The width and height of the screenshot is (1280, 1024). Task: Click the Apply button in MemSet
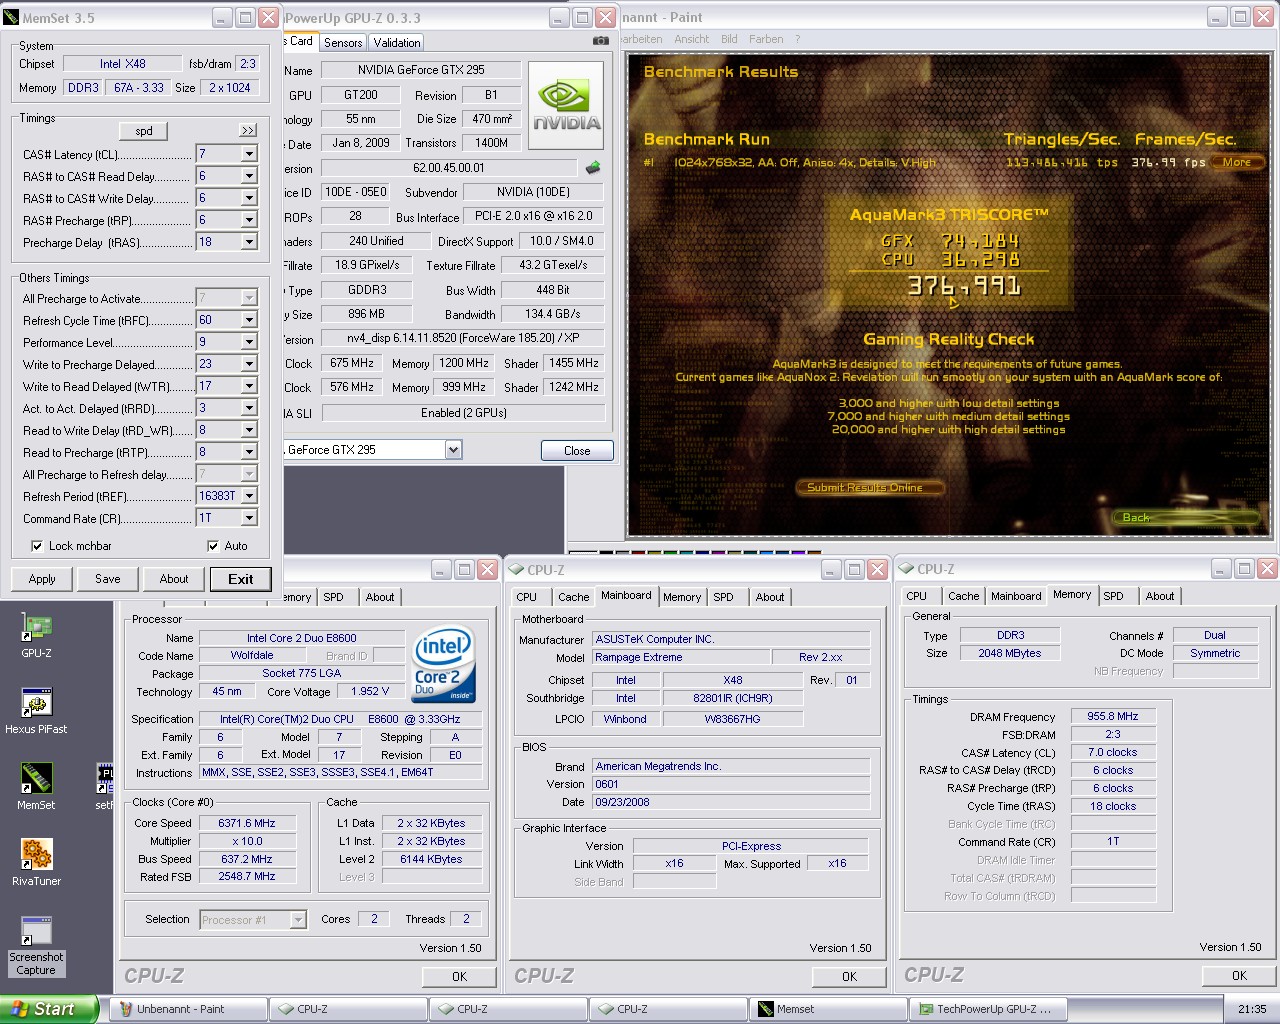pyautogui.click(x=42, y=579)
